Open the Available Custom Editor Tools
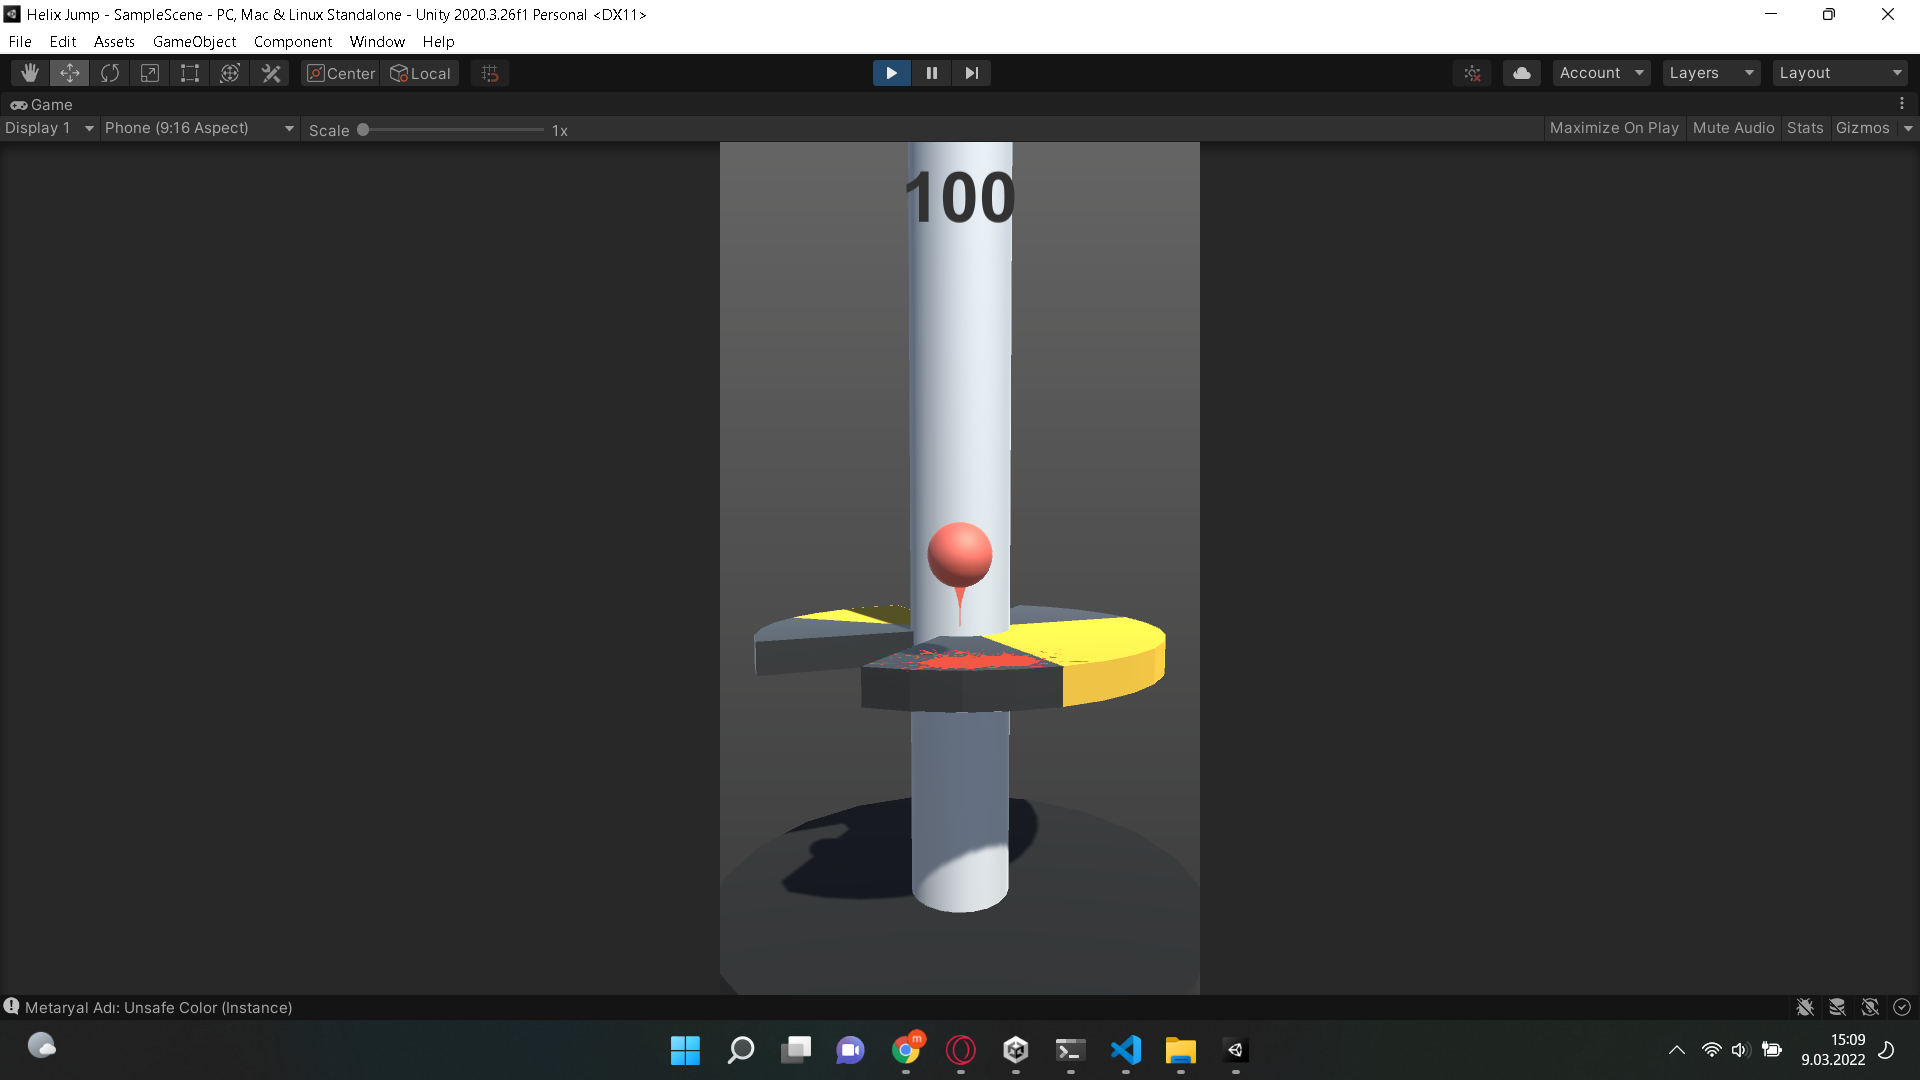This screenshot has width=1920, height=1080. click(270, 72)
